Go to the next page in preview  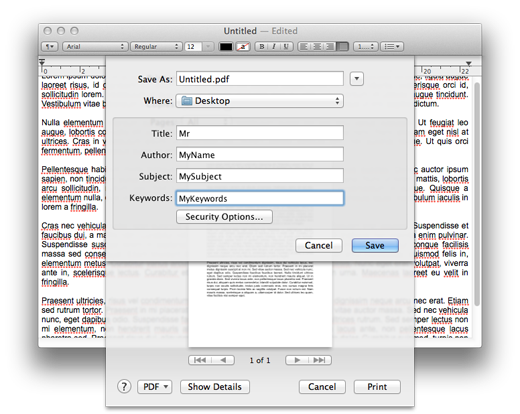(297, 360)
